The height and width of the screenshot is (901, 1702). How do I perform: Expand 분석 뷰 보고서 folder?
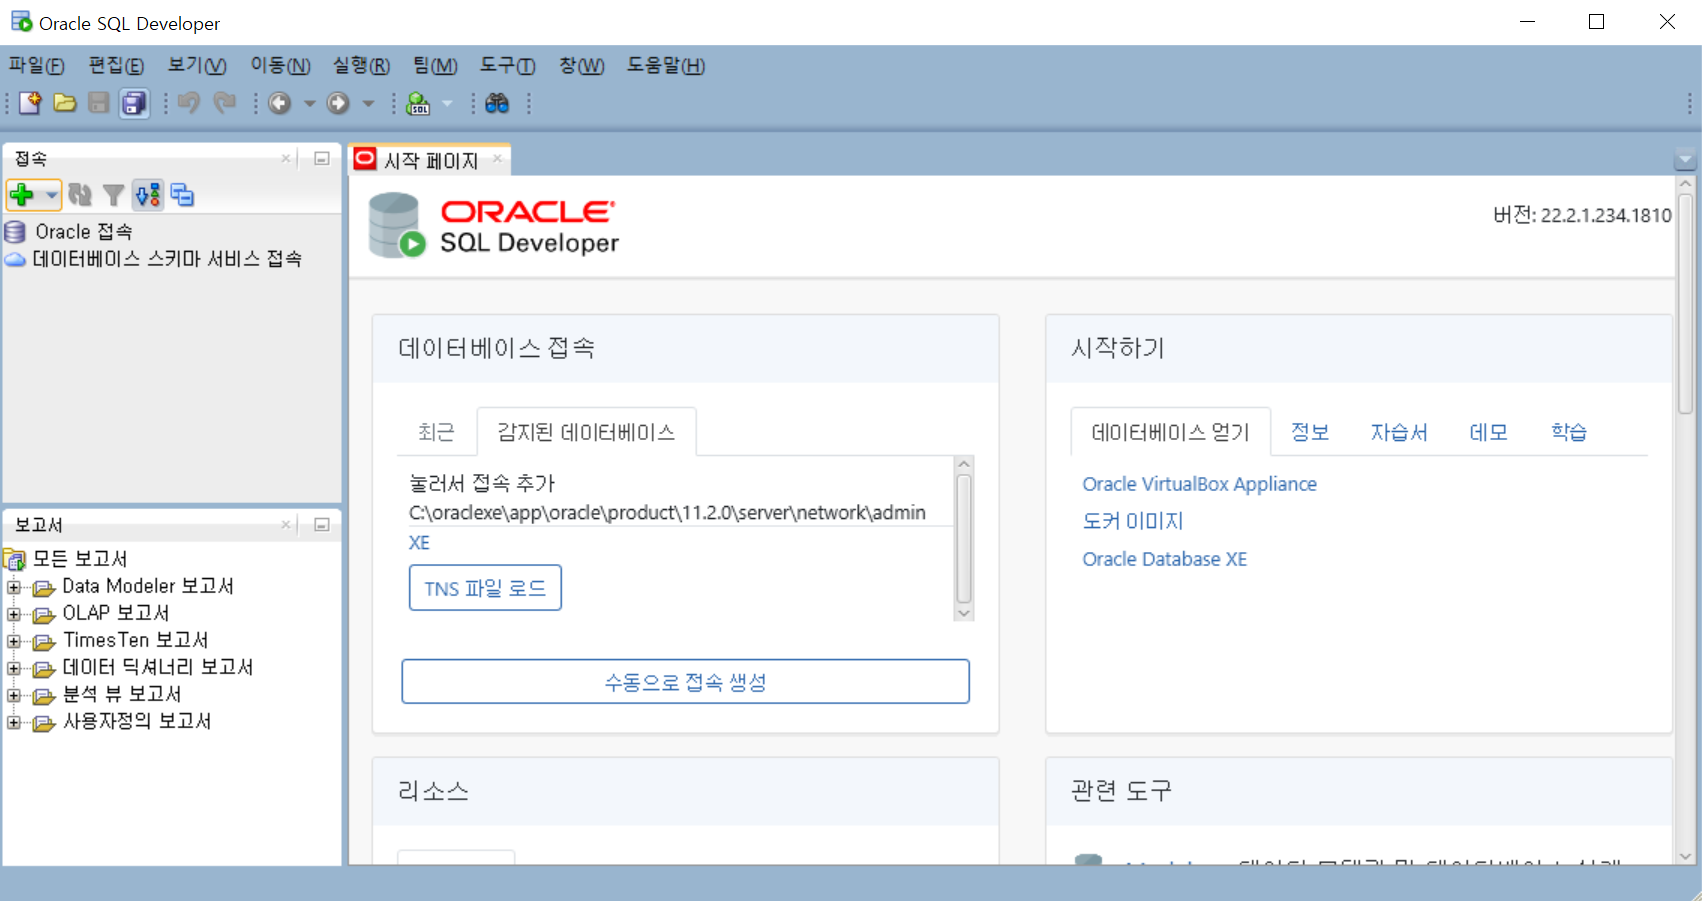click(x=14, y=695)
